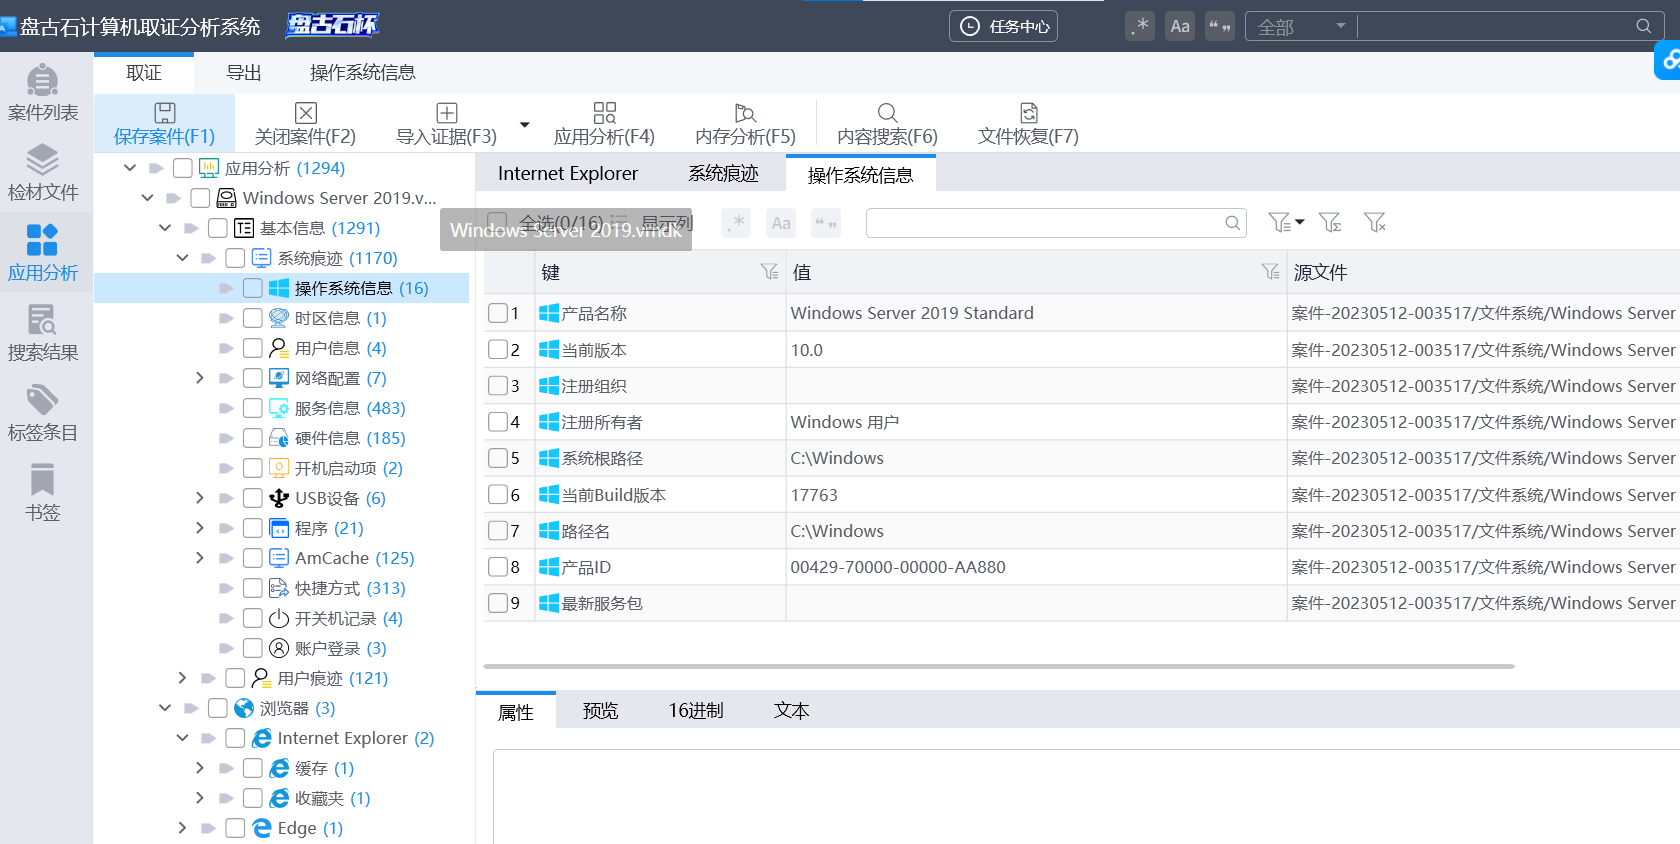This screenshot has height=844, width=1680.
Task: Open the 书签 sidebar icon
Action: (x=42, y=493)
